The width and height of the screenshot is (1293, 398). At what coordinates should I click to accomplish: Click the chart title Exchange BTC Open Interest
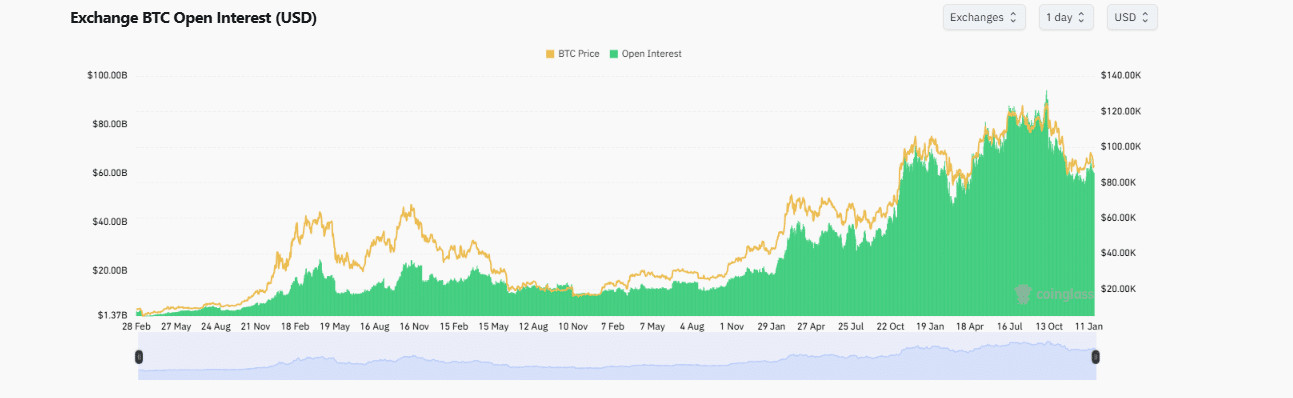193,18
